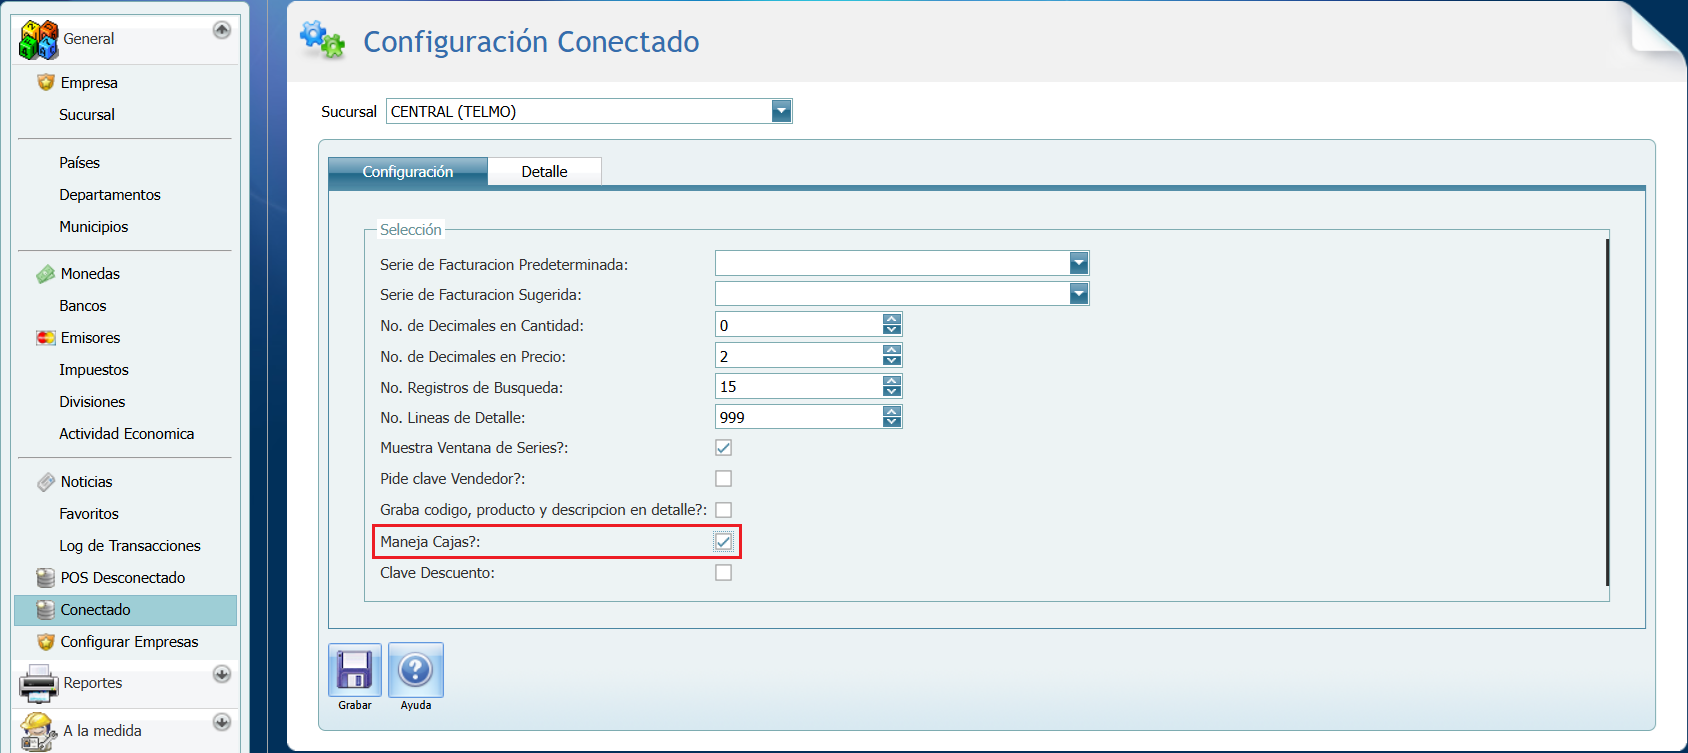The width and height of the screenshot is (1688, 753).
Task: Enable the Pide clave Vendedor checkbox
Action: point(723,479)
